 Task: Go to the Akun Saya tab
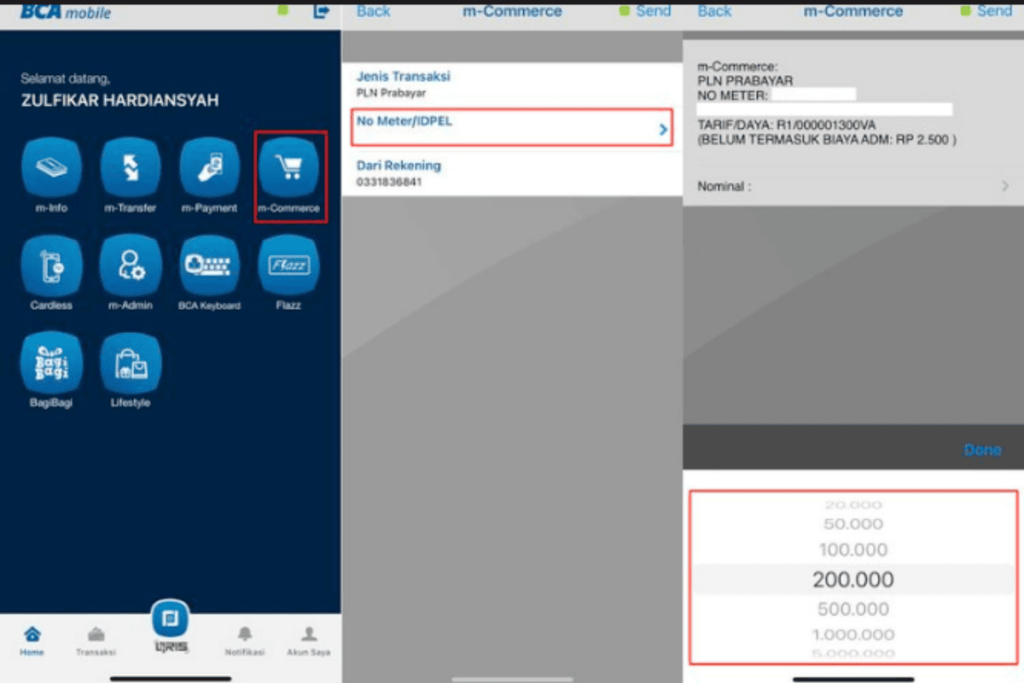pyautogui.click(x=309, y=640)
